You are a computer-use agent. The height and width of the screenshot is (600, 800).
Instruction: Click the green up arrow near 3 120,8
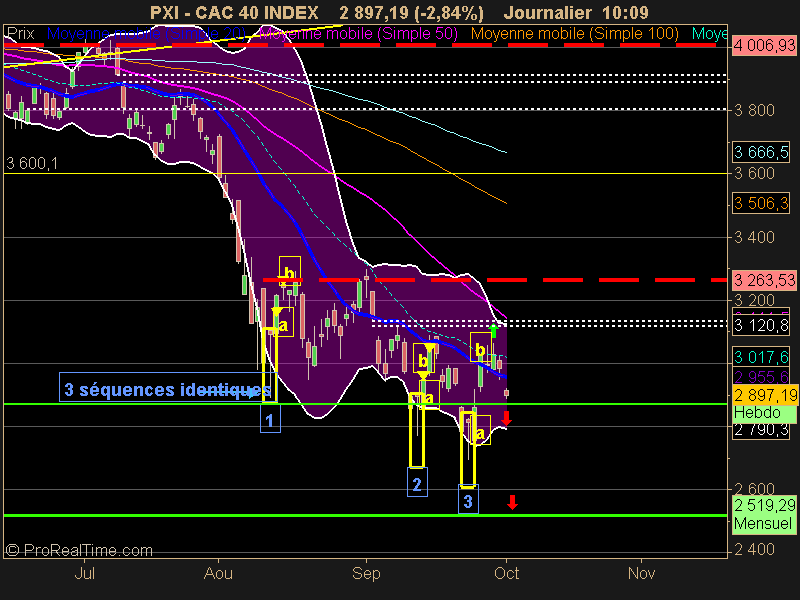[x=493, y=330]
